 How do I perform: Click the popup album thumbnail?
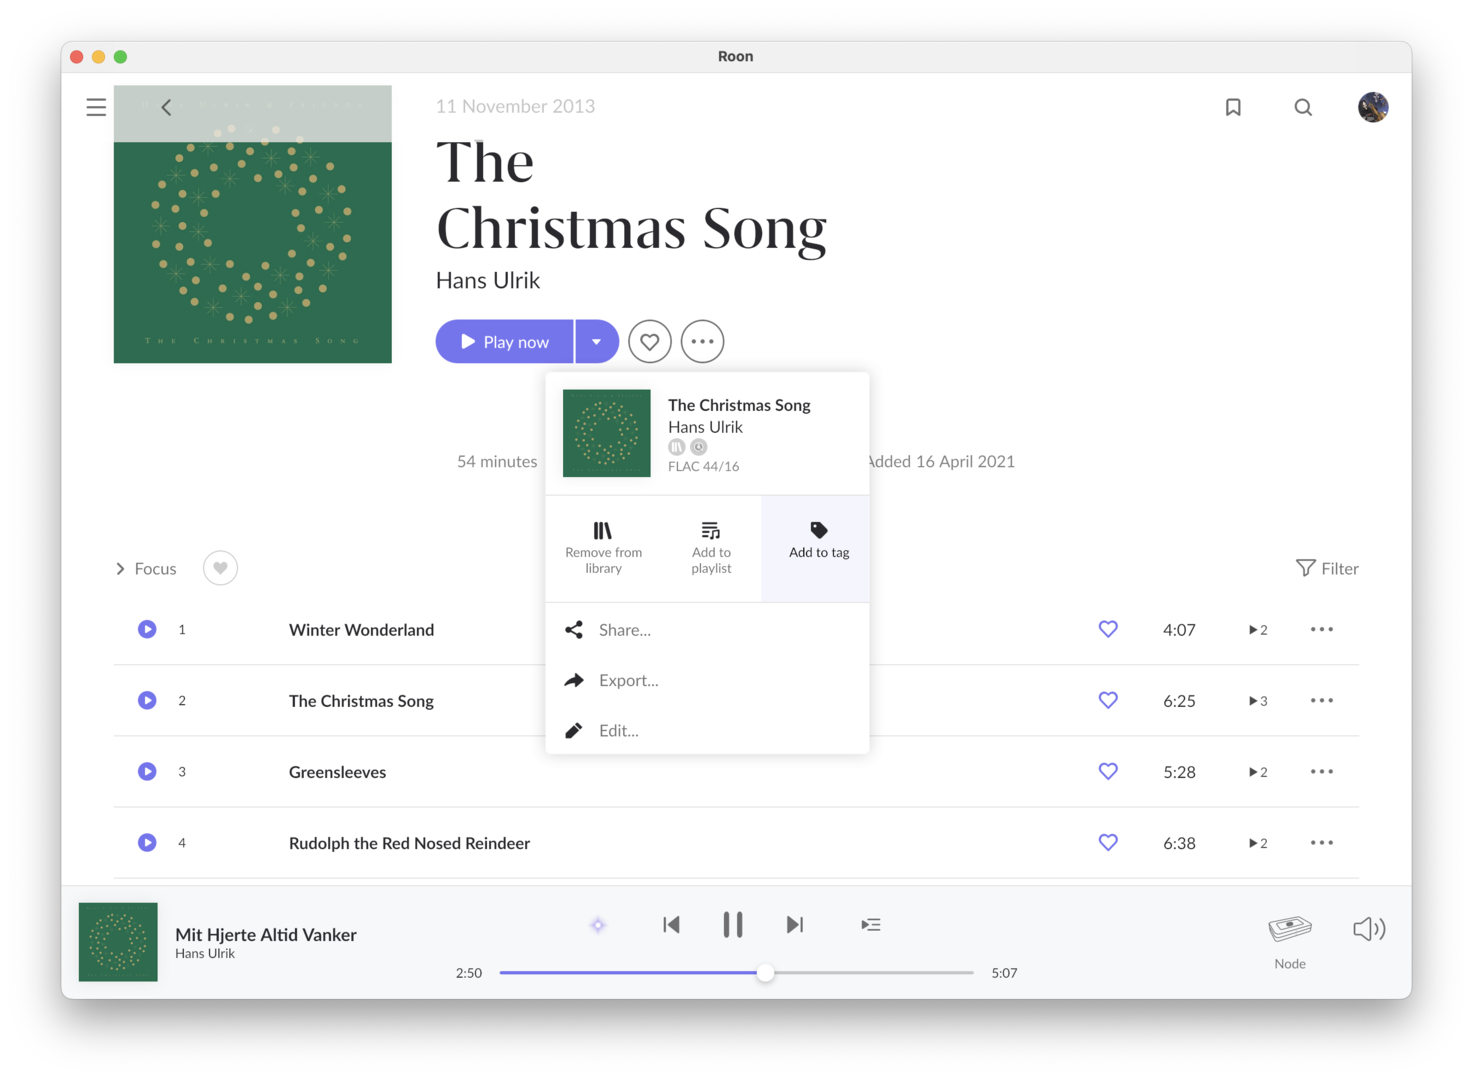point(607,433)
